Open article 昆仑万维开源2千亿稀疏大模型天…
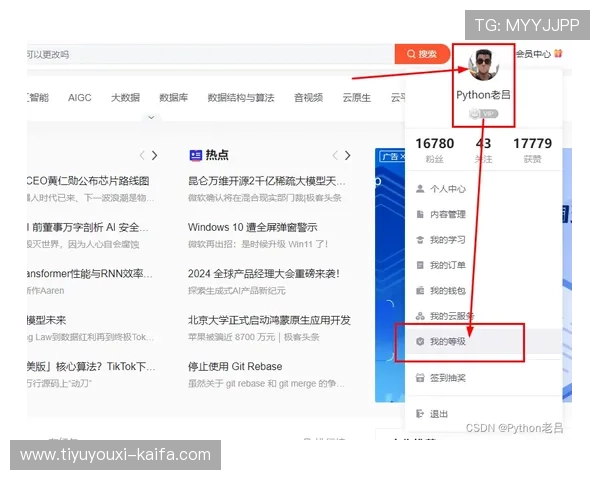Image resolution: width=600 pixels, height=480 pixels. 267,181
